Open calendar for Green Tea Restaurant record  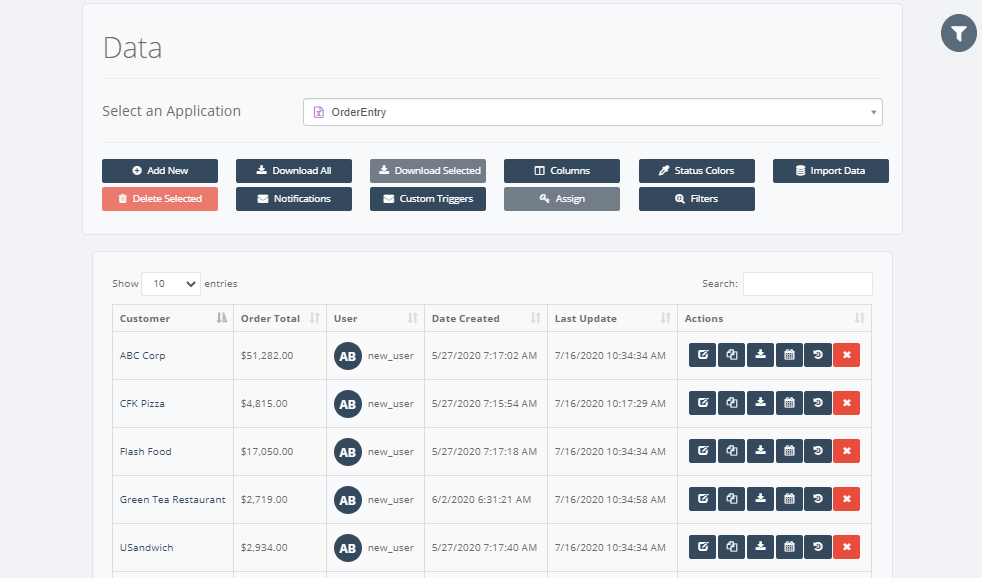(x=789, y=499)
